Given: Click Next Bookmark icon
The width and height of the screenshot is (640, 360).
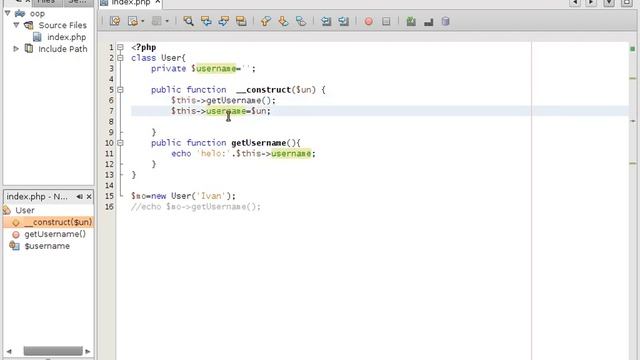Looking at the screenshot, I should (x=283, y=21).
